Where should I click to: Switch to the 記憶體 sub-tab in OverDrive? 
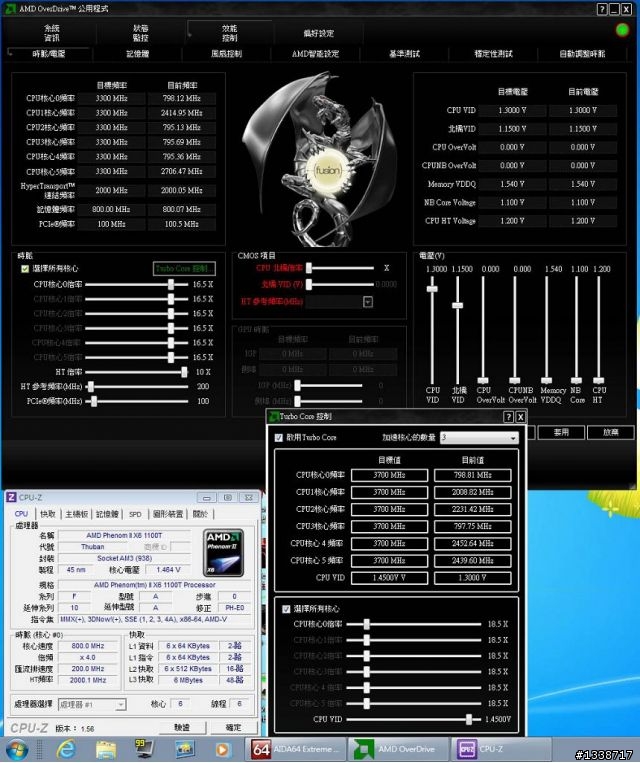[x=138, y=54]
